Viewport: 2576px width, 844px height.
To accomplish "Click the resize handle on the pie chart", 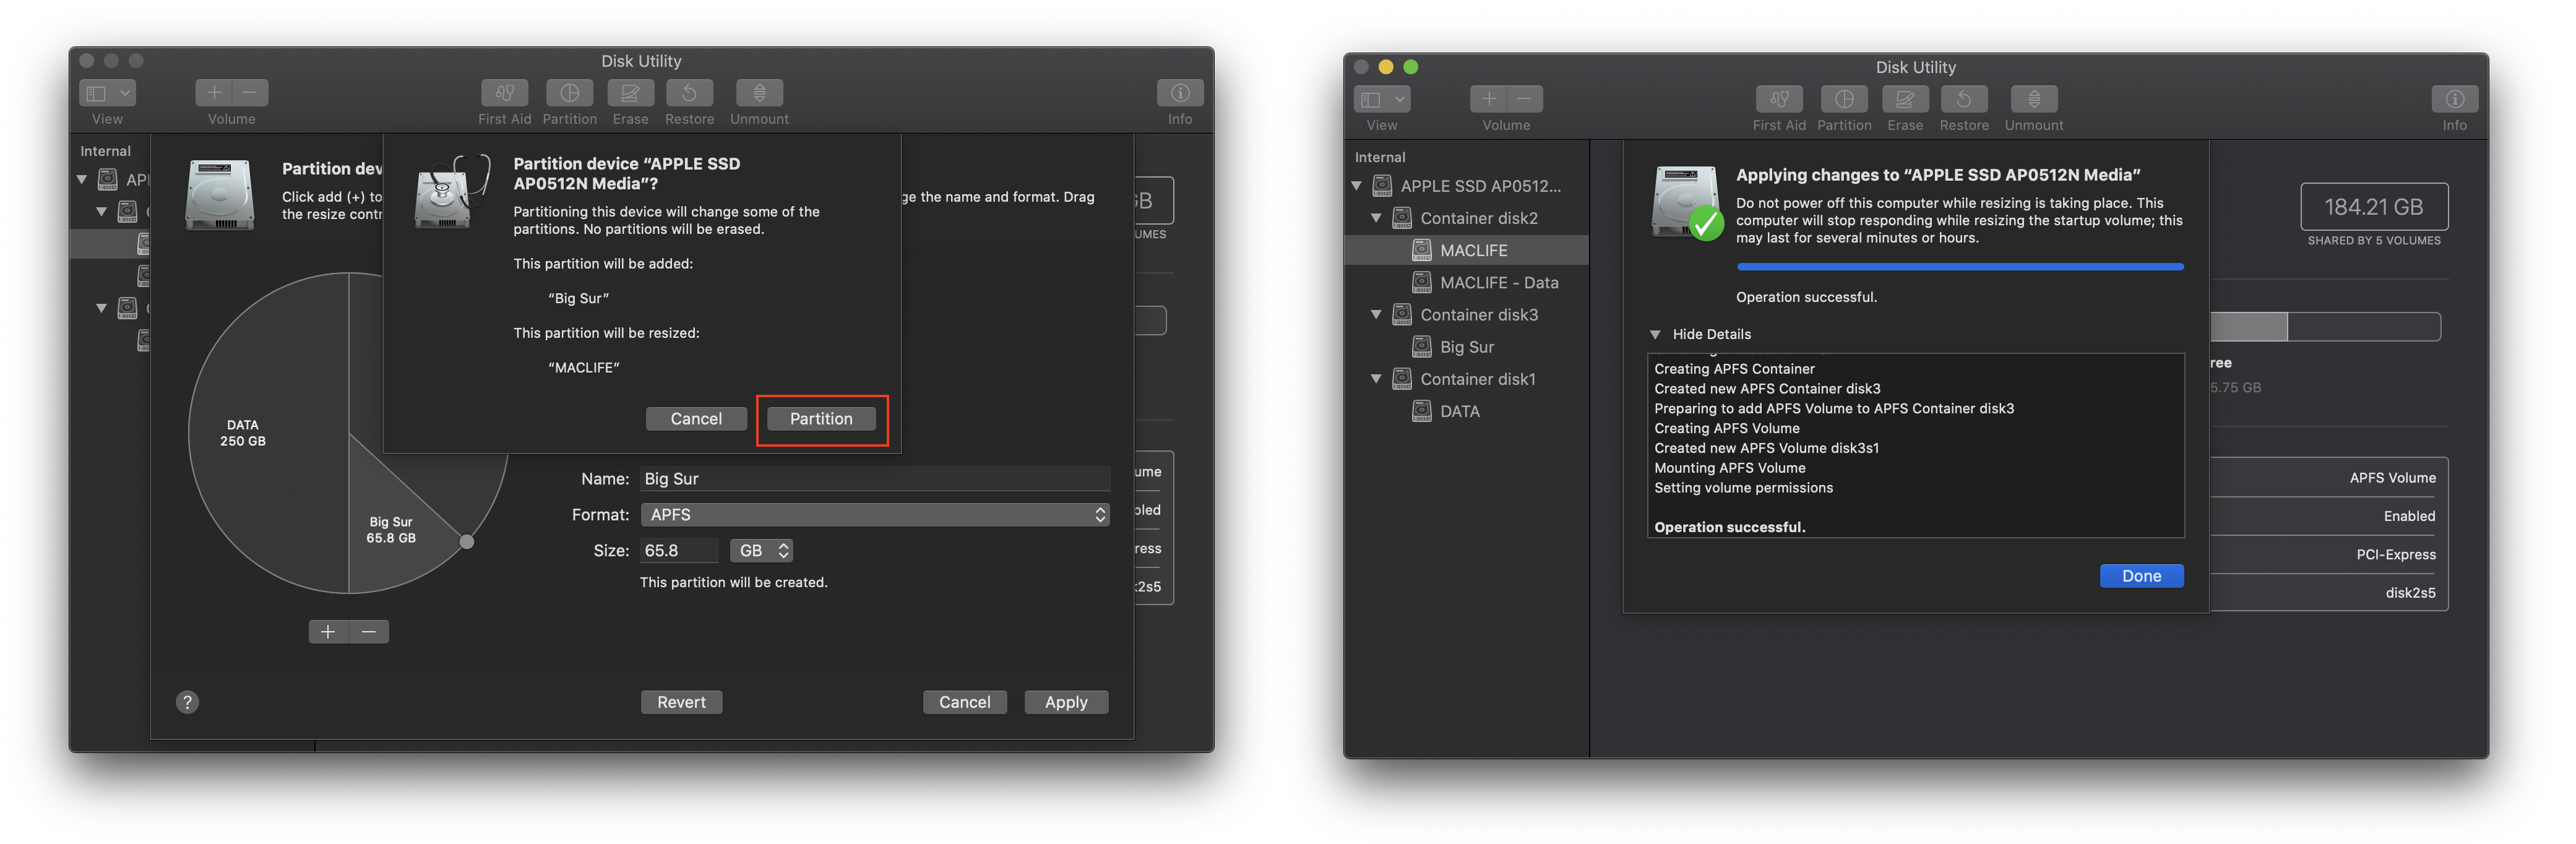I will [x=467, y=542].
